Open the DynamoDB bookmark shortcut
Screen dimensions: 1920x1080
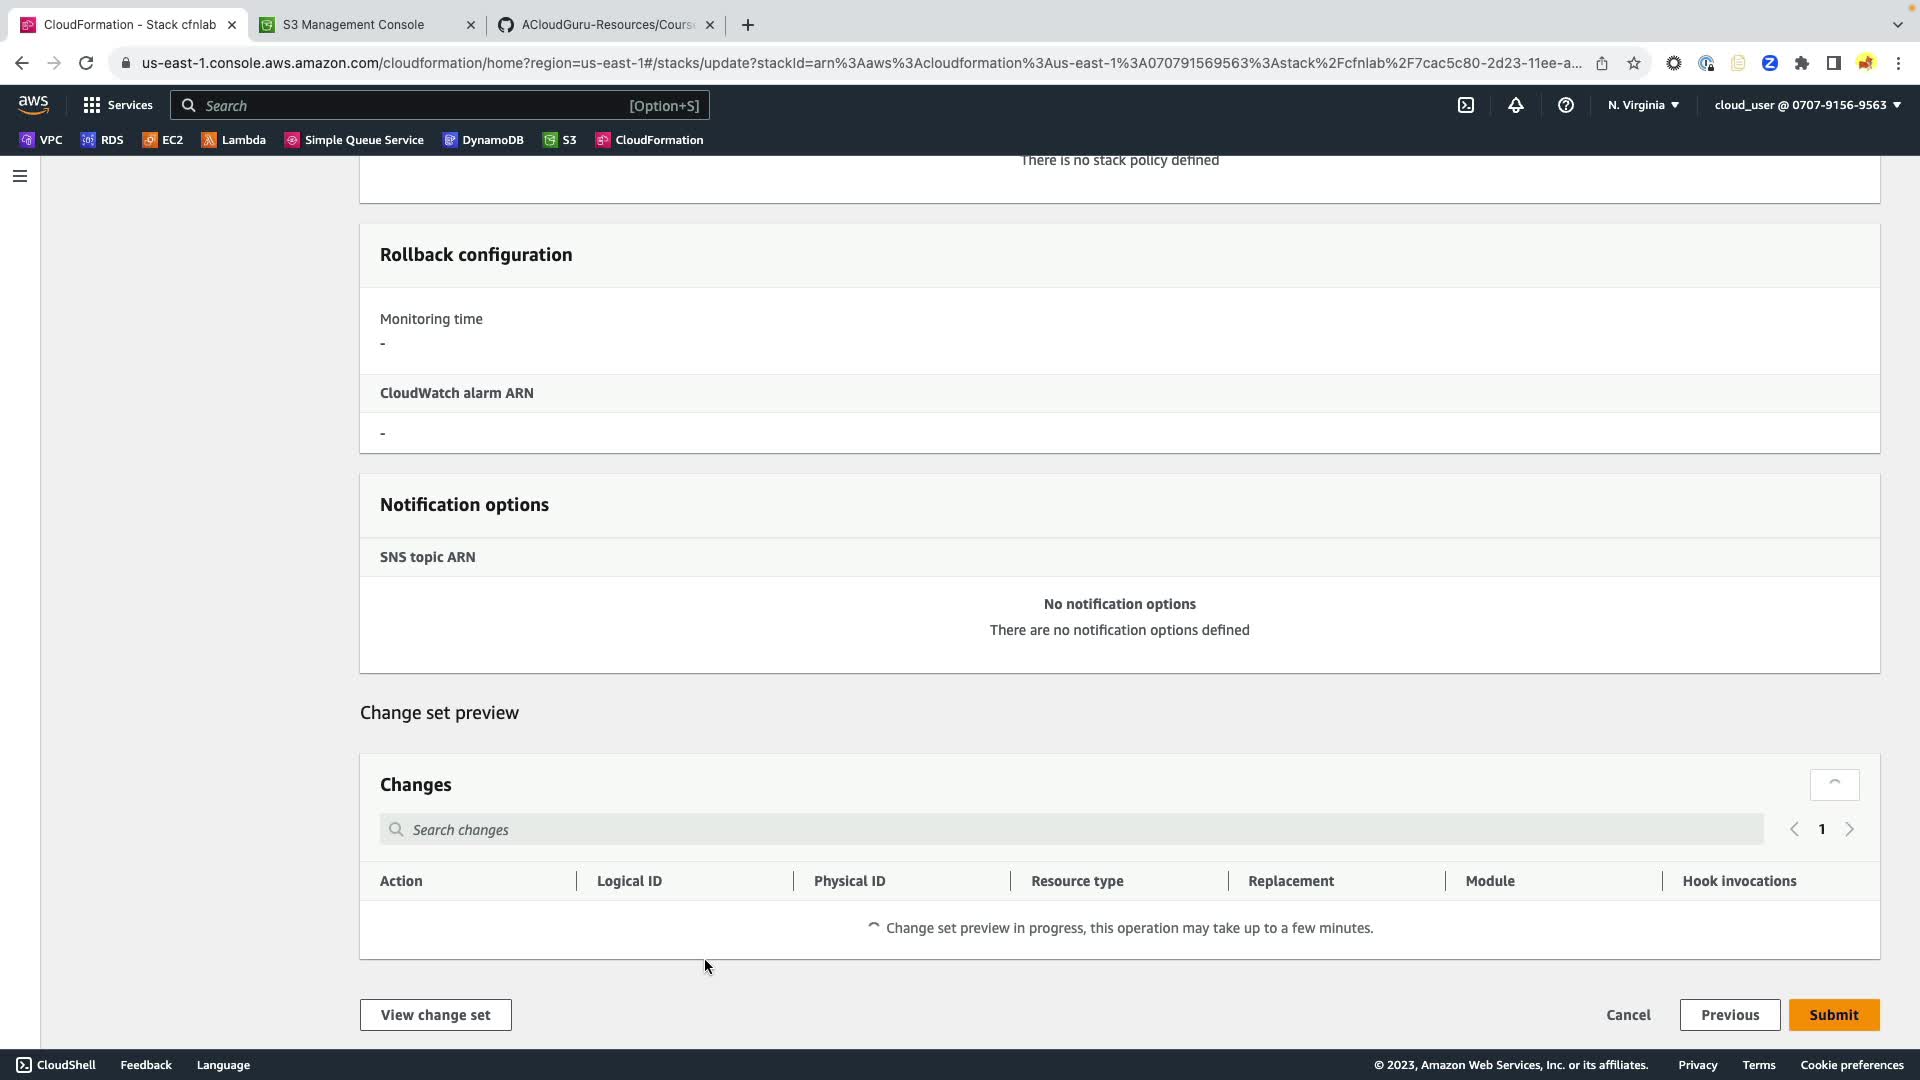click(x=484, y=140)
